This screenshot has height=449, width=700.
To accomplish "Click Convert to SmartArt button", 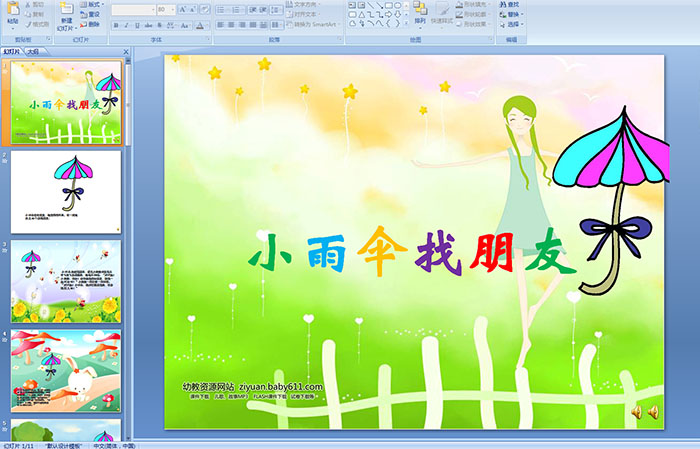I will tap(313, 24).
